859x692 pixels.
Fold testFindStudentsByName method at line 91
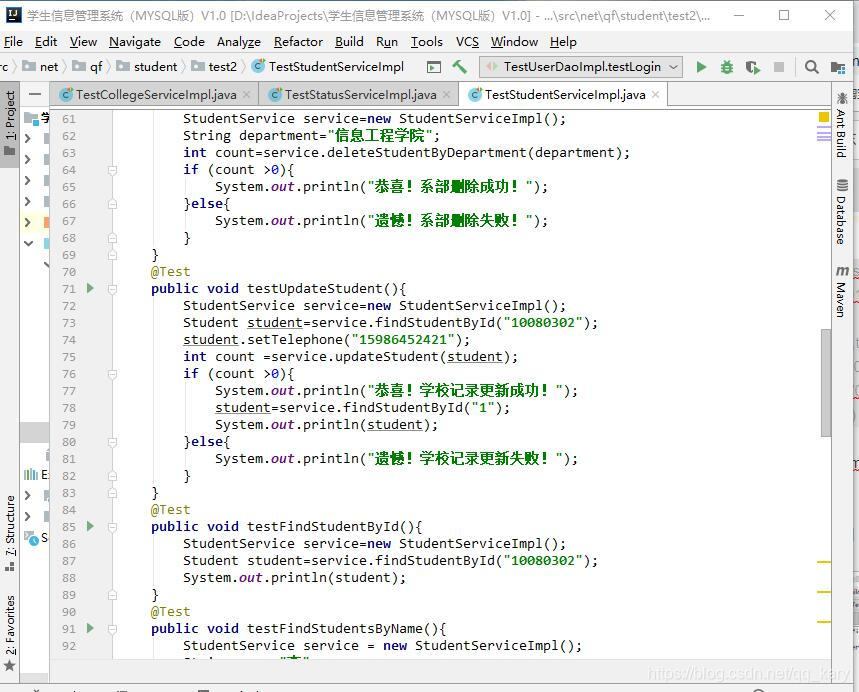(x=112, y=629)
